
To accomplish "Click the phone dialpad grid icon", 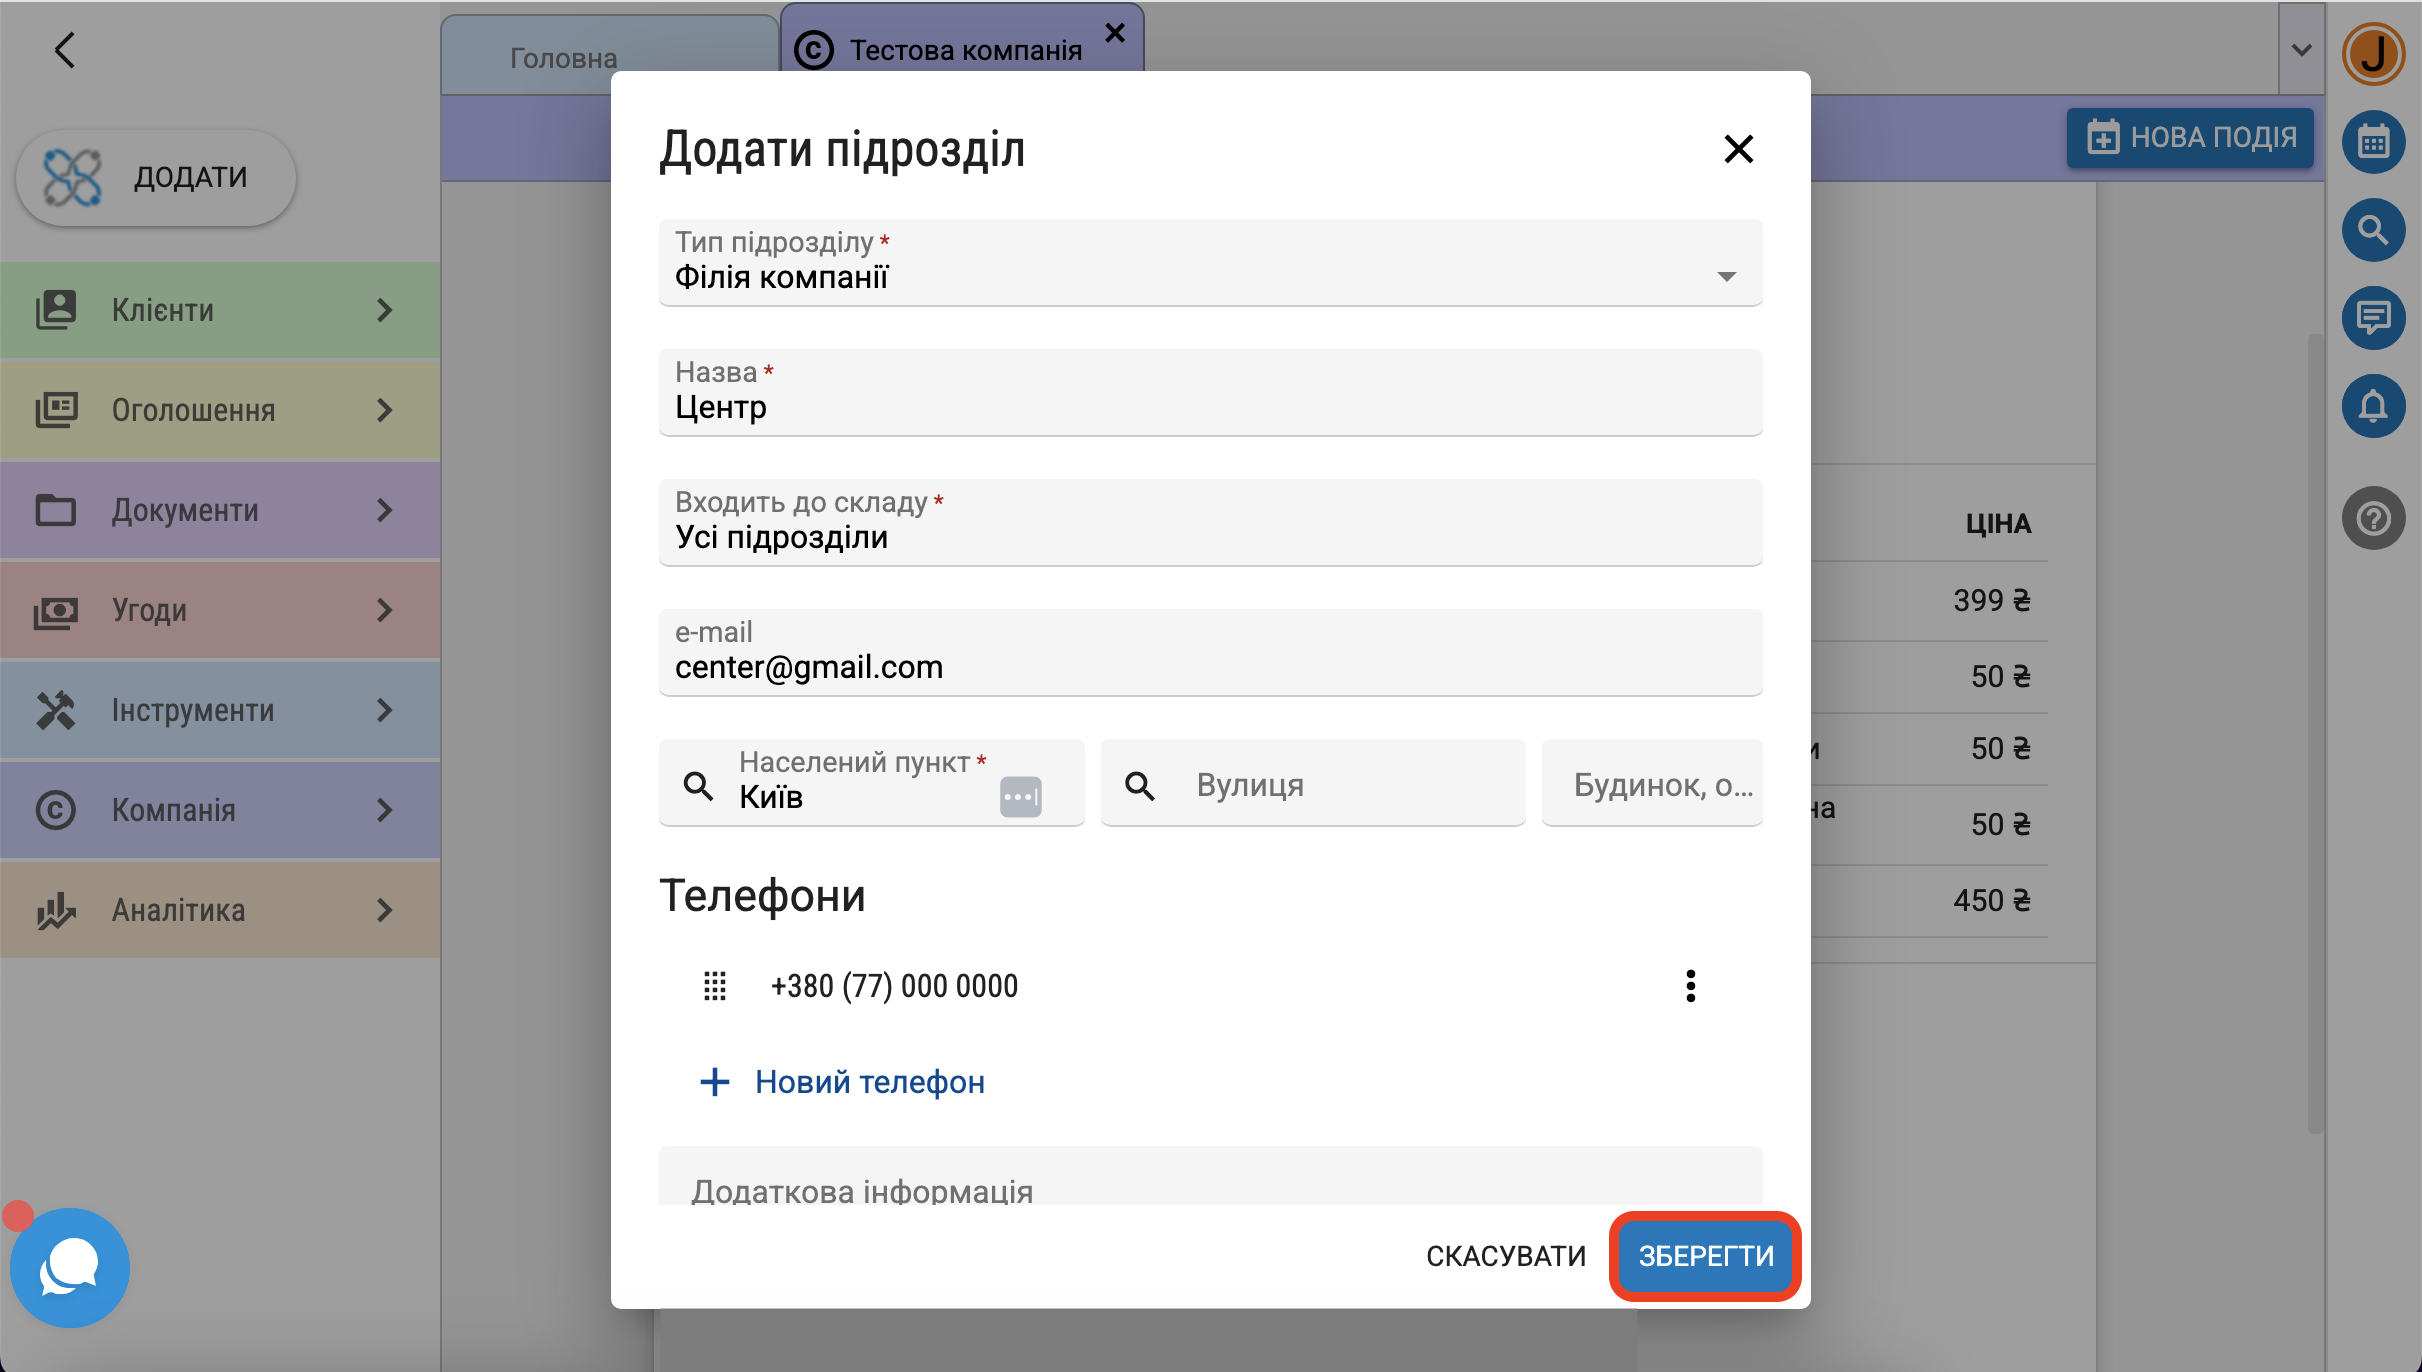I will (x=714, y=986).
